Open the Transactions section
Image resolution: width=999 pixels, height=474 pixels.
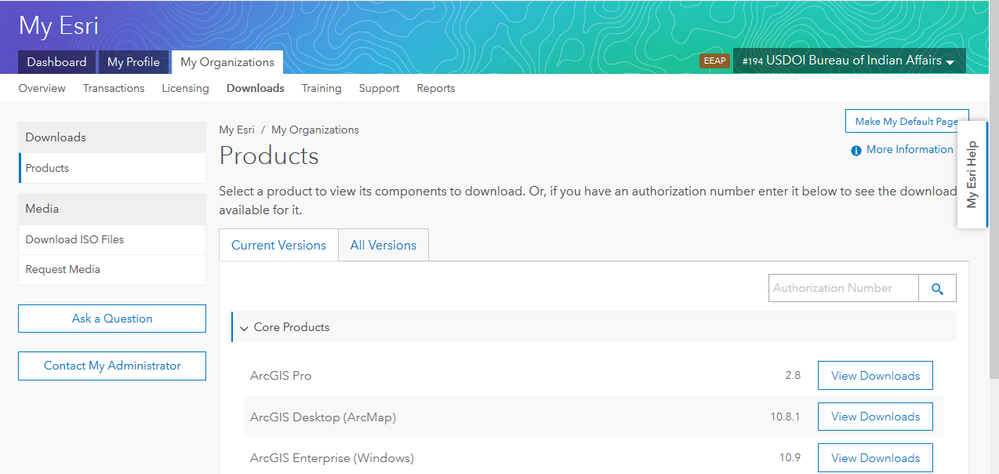coord(113,89)
